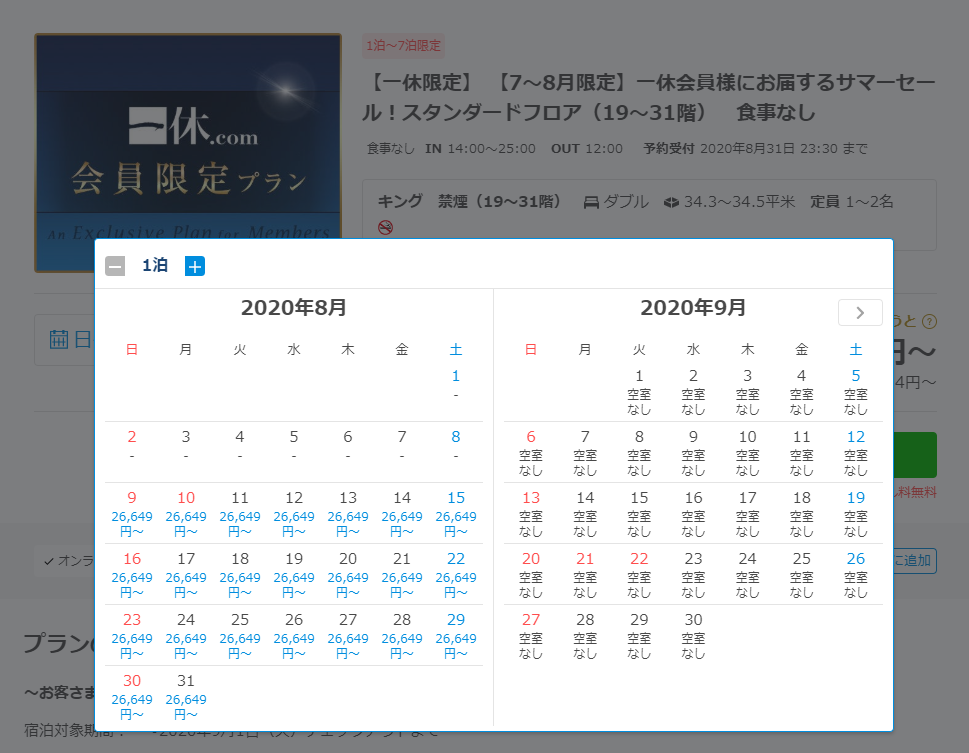Click September 26 no-vacancy cell
Screen dimensions: 969x753
(855, 574)
